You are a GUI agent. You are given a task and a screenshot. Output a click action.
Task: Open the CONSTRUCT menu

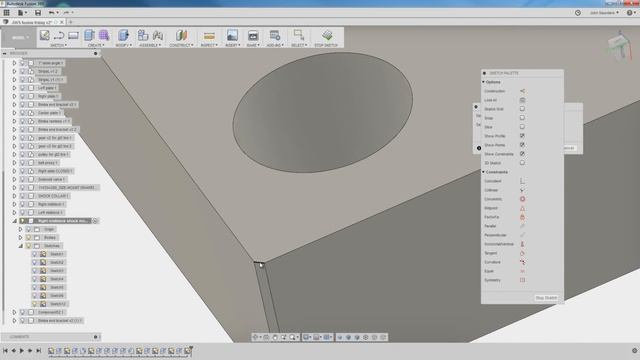(181, 45)
